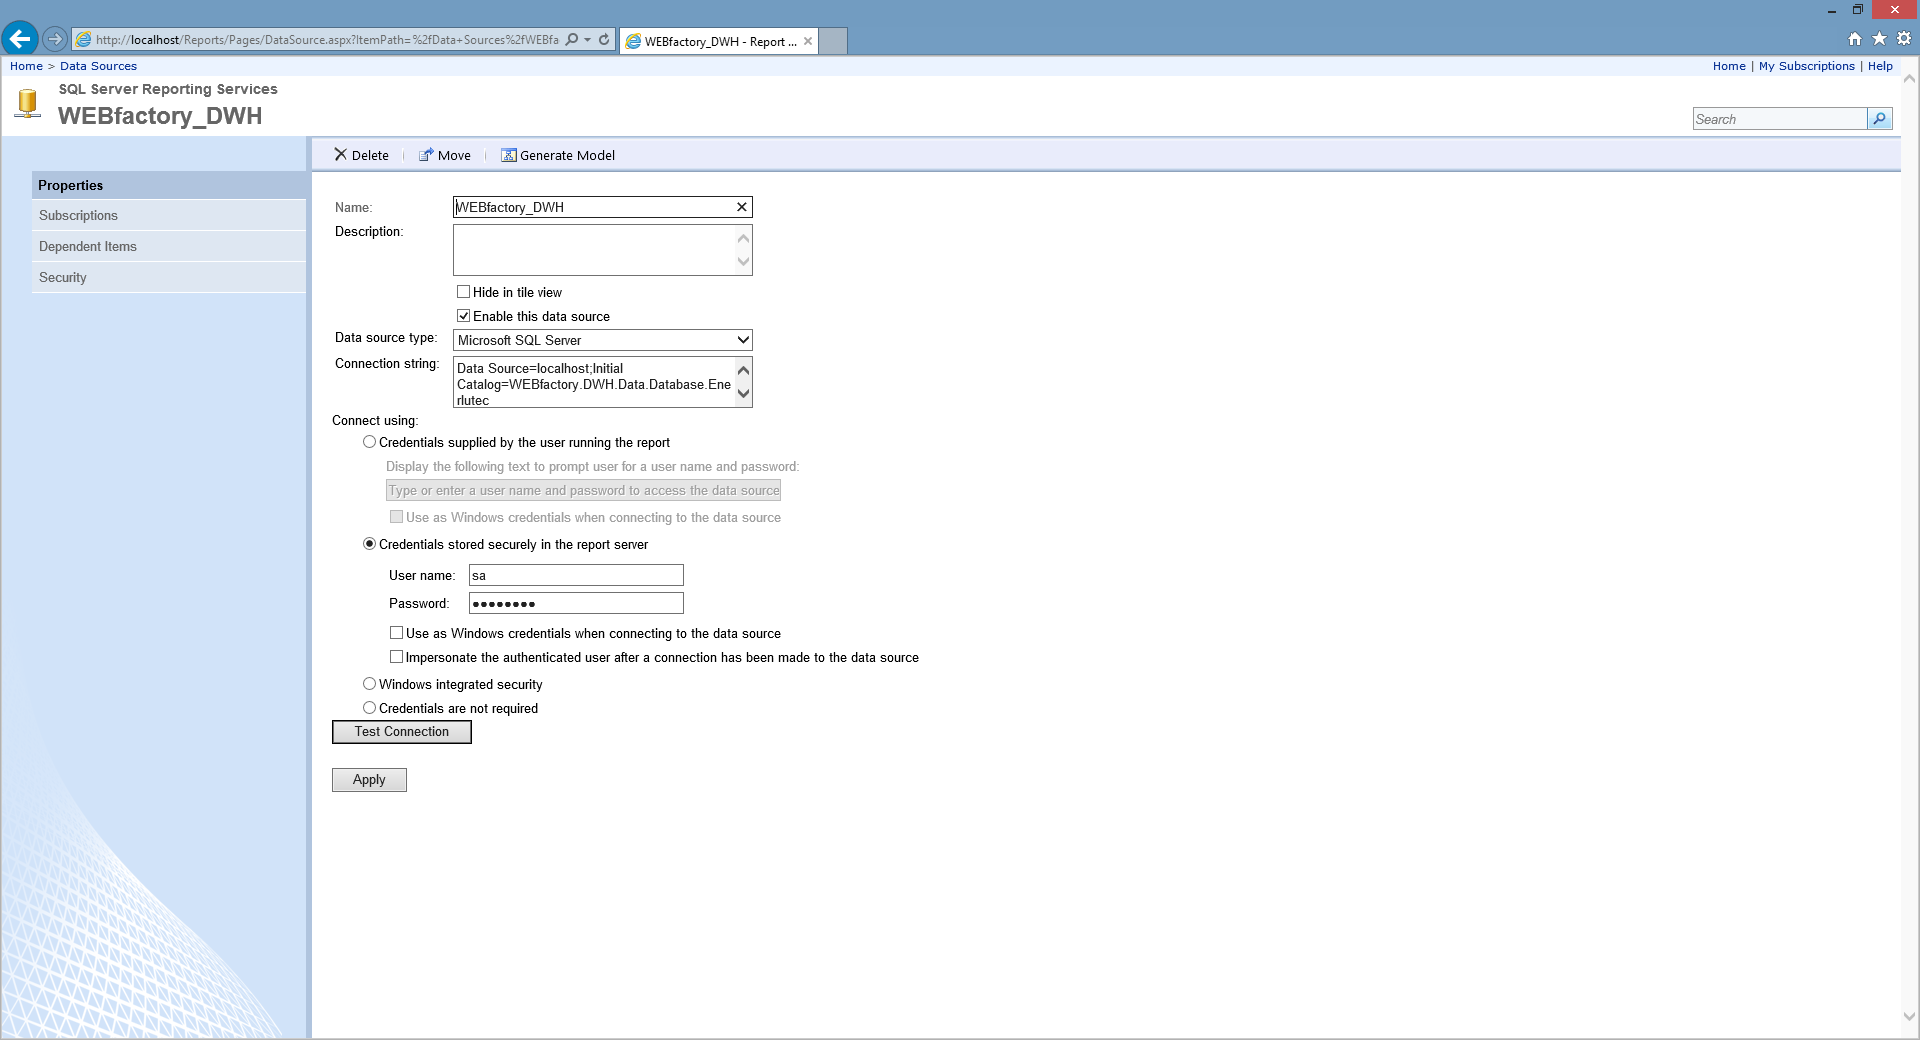
Task: Click the Refresh page icon in address bar
Action: (604, 40)
